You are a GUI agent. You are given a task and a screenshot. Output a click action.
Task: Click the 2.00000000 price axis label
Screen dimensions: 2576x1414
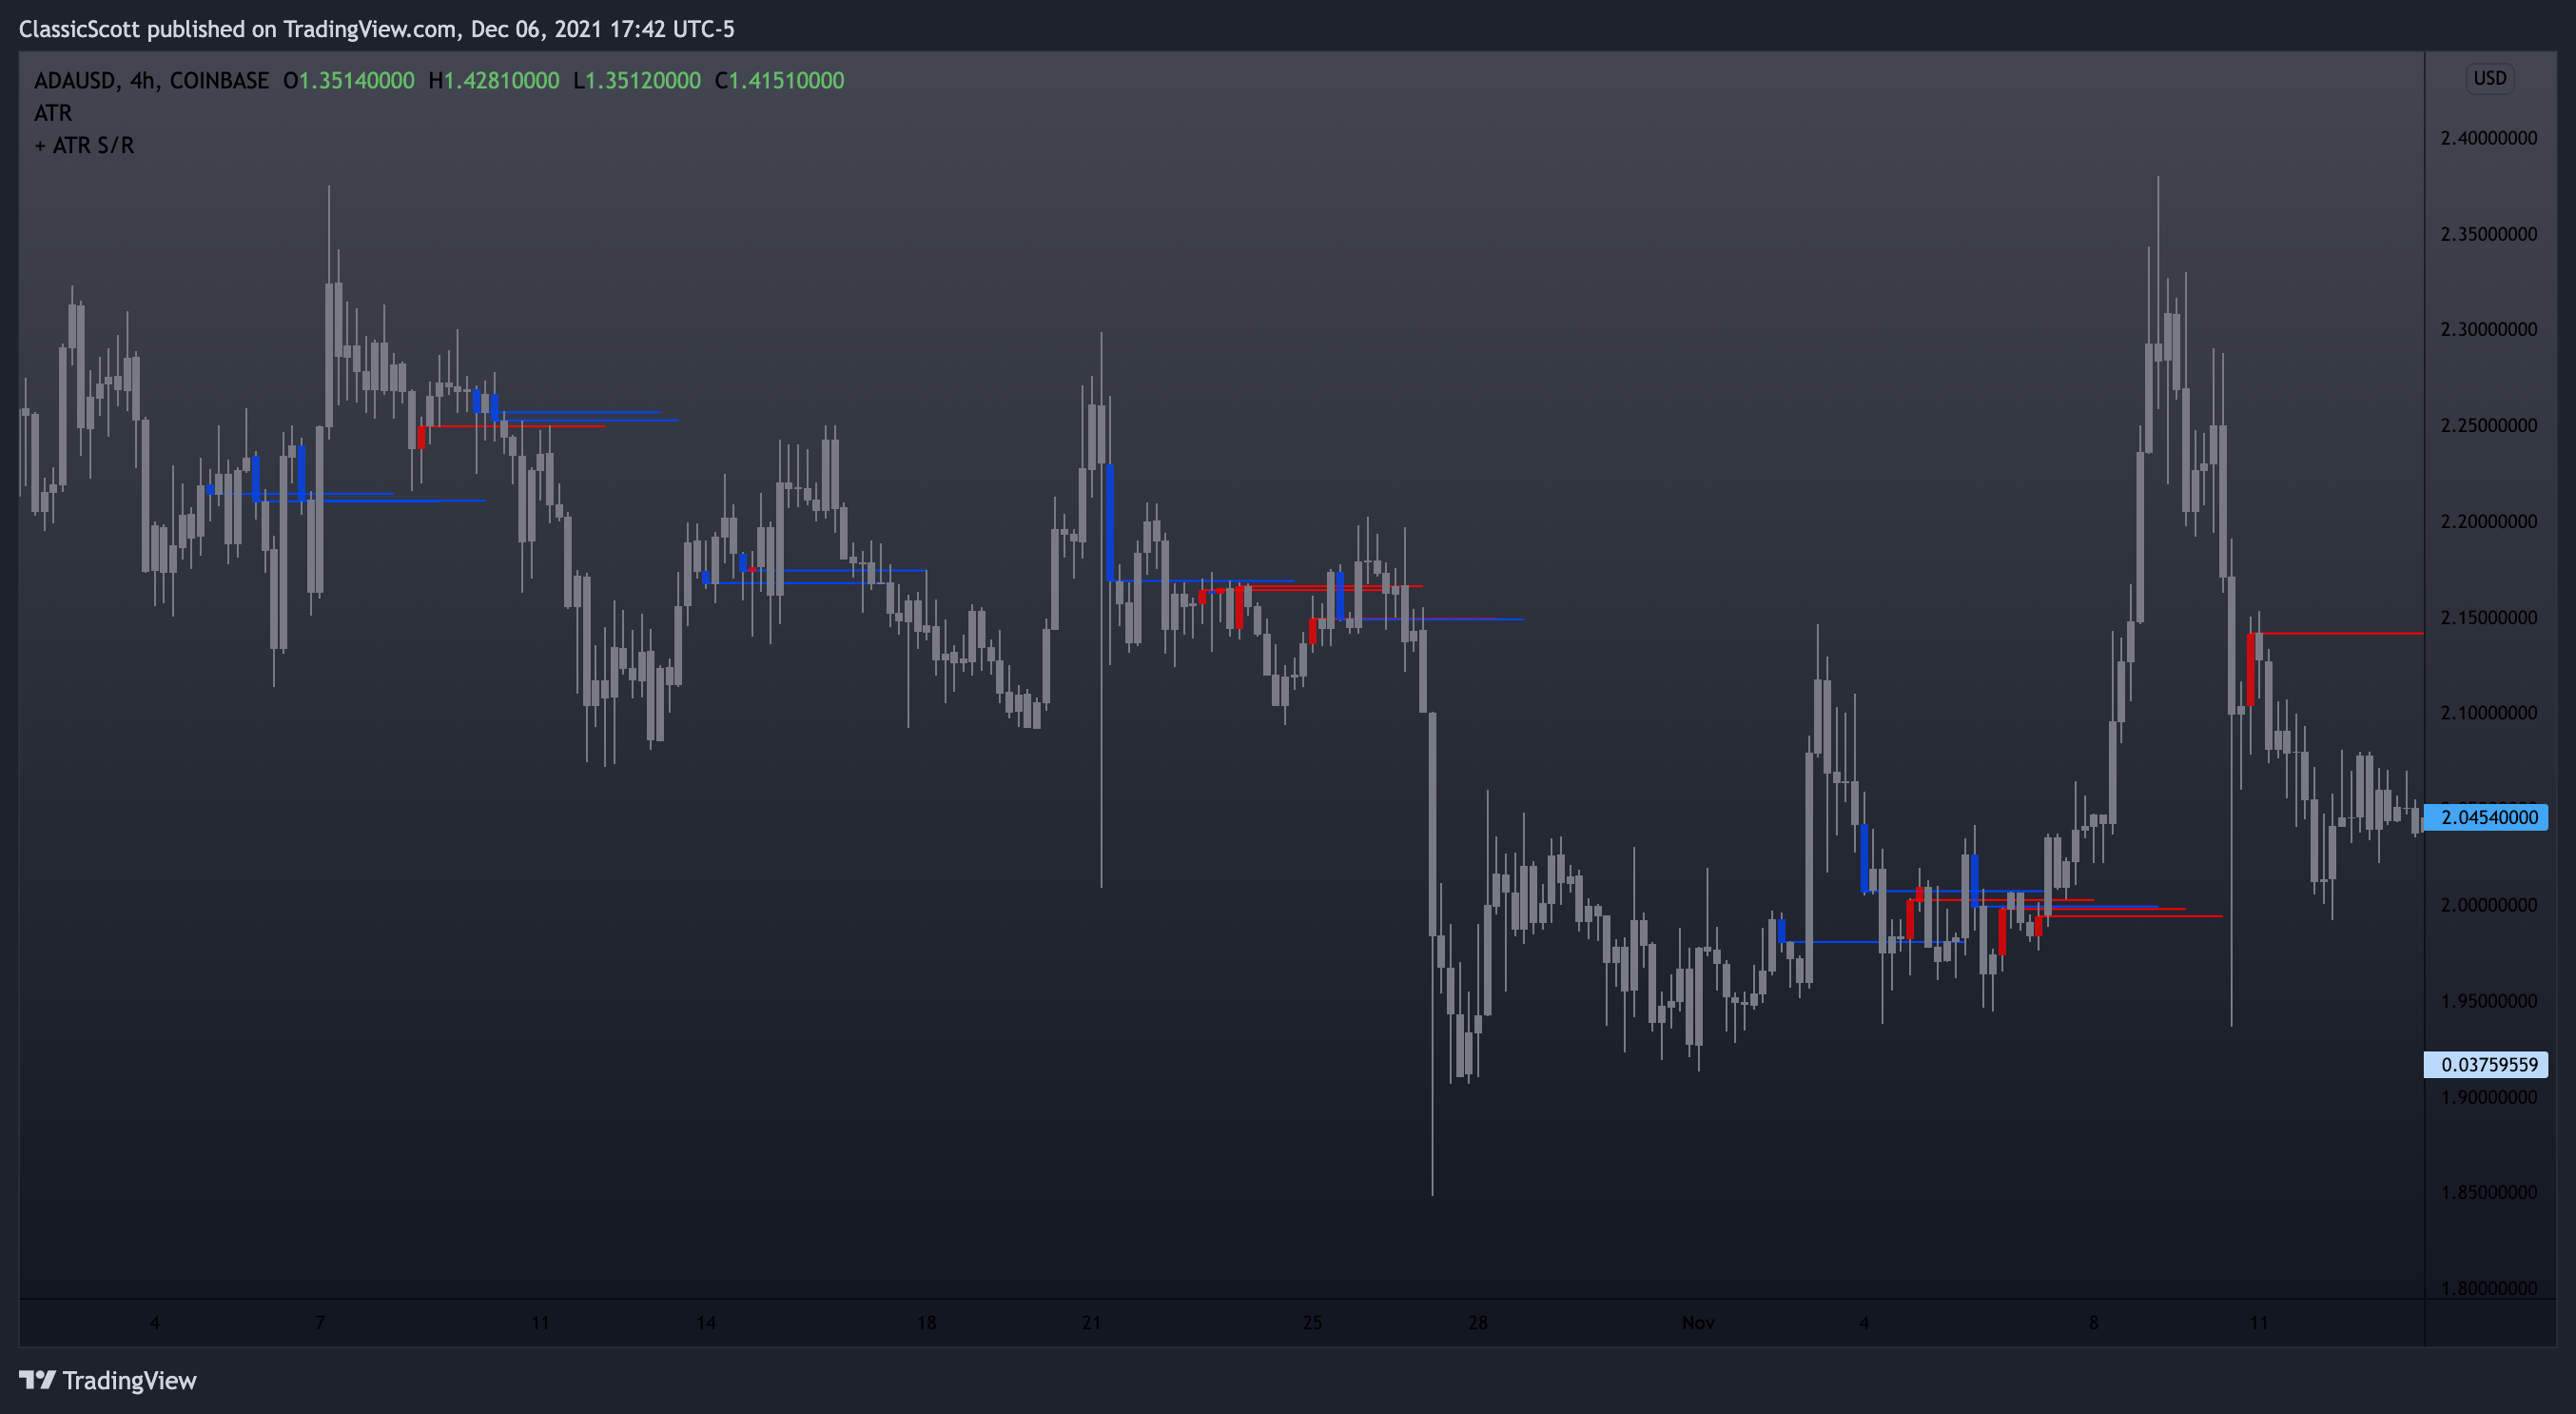point(2488,905)
